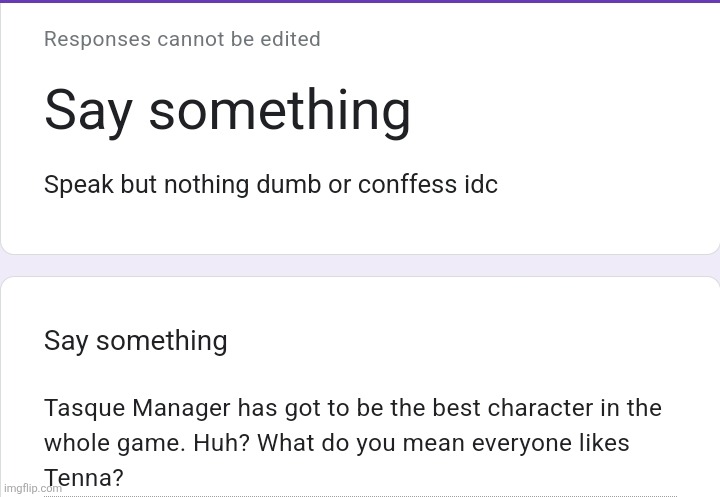Click the smaller "Say something" question label
The height and width of the screenshot is (497, 720).
point(135,341)
